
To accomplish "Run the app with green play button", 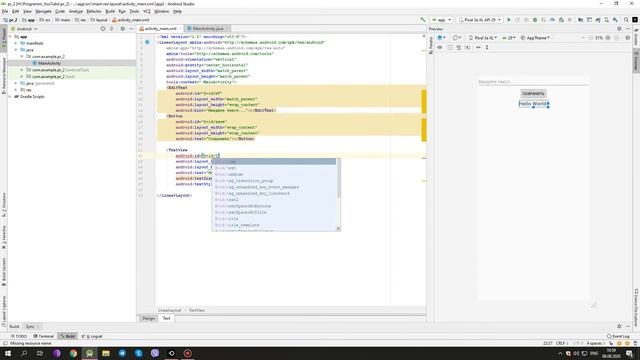I will (509, 20).
